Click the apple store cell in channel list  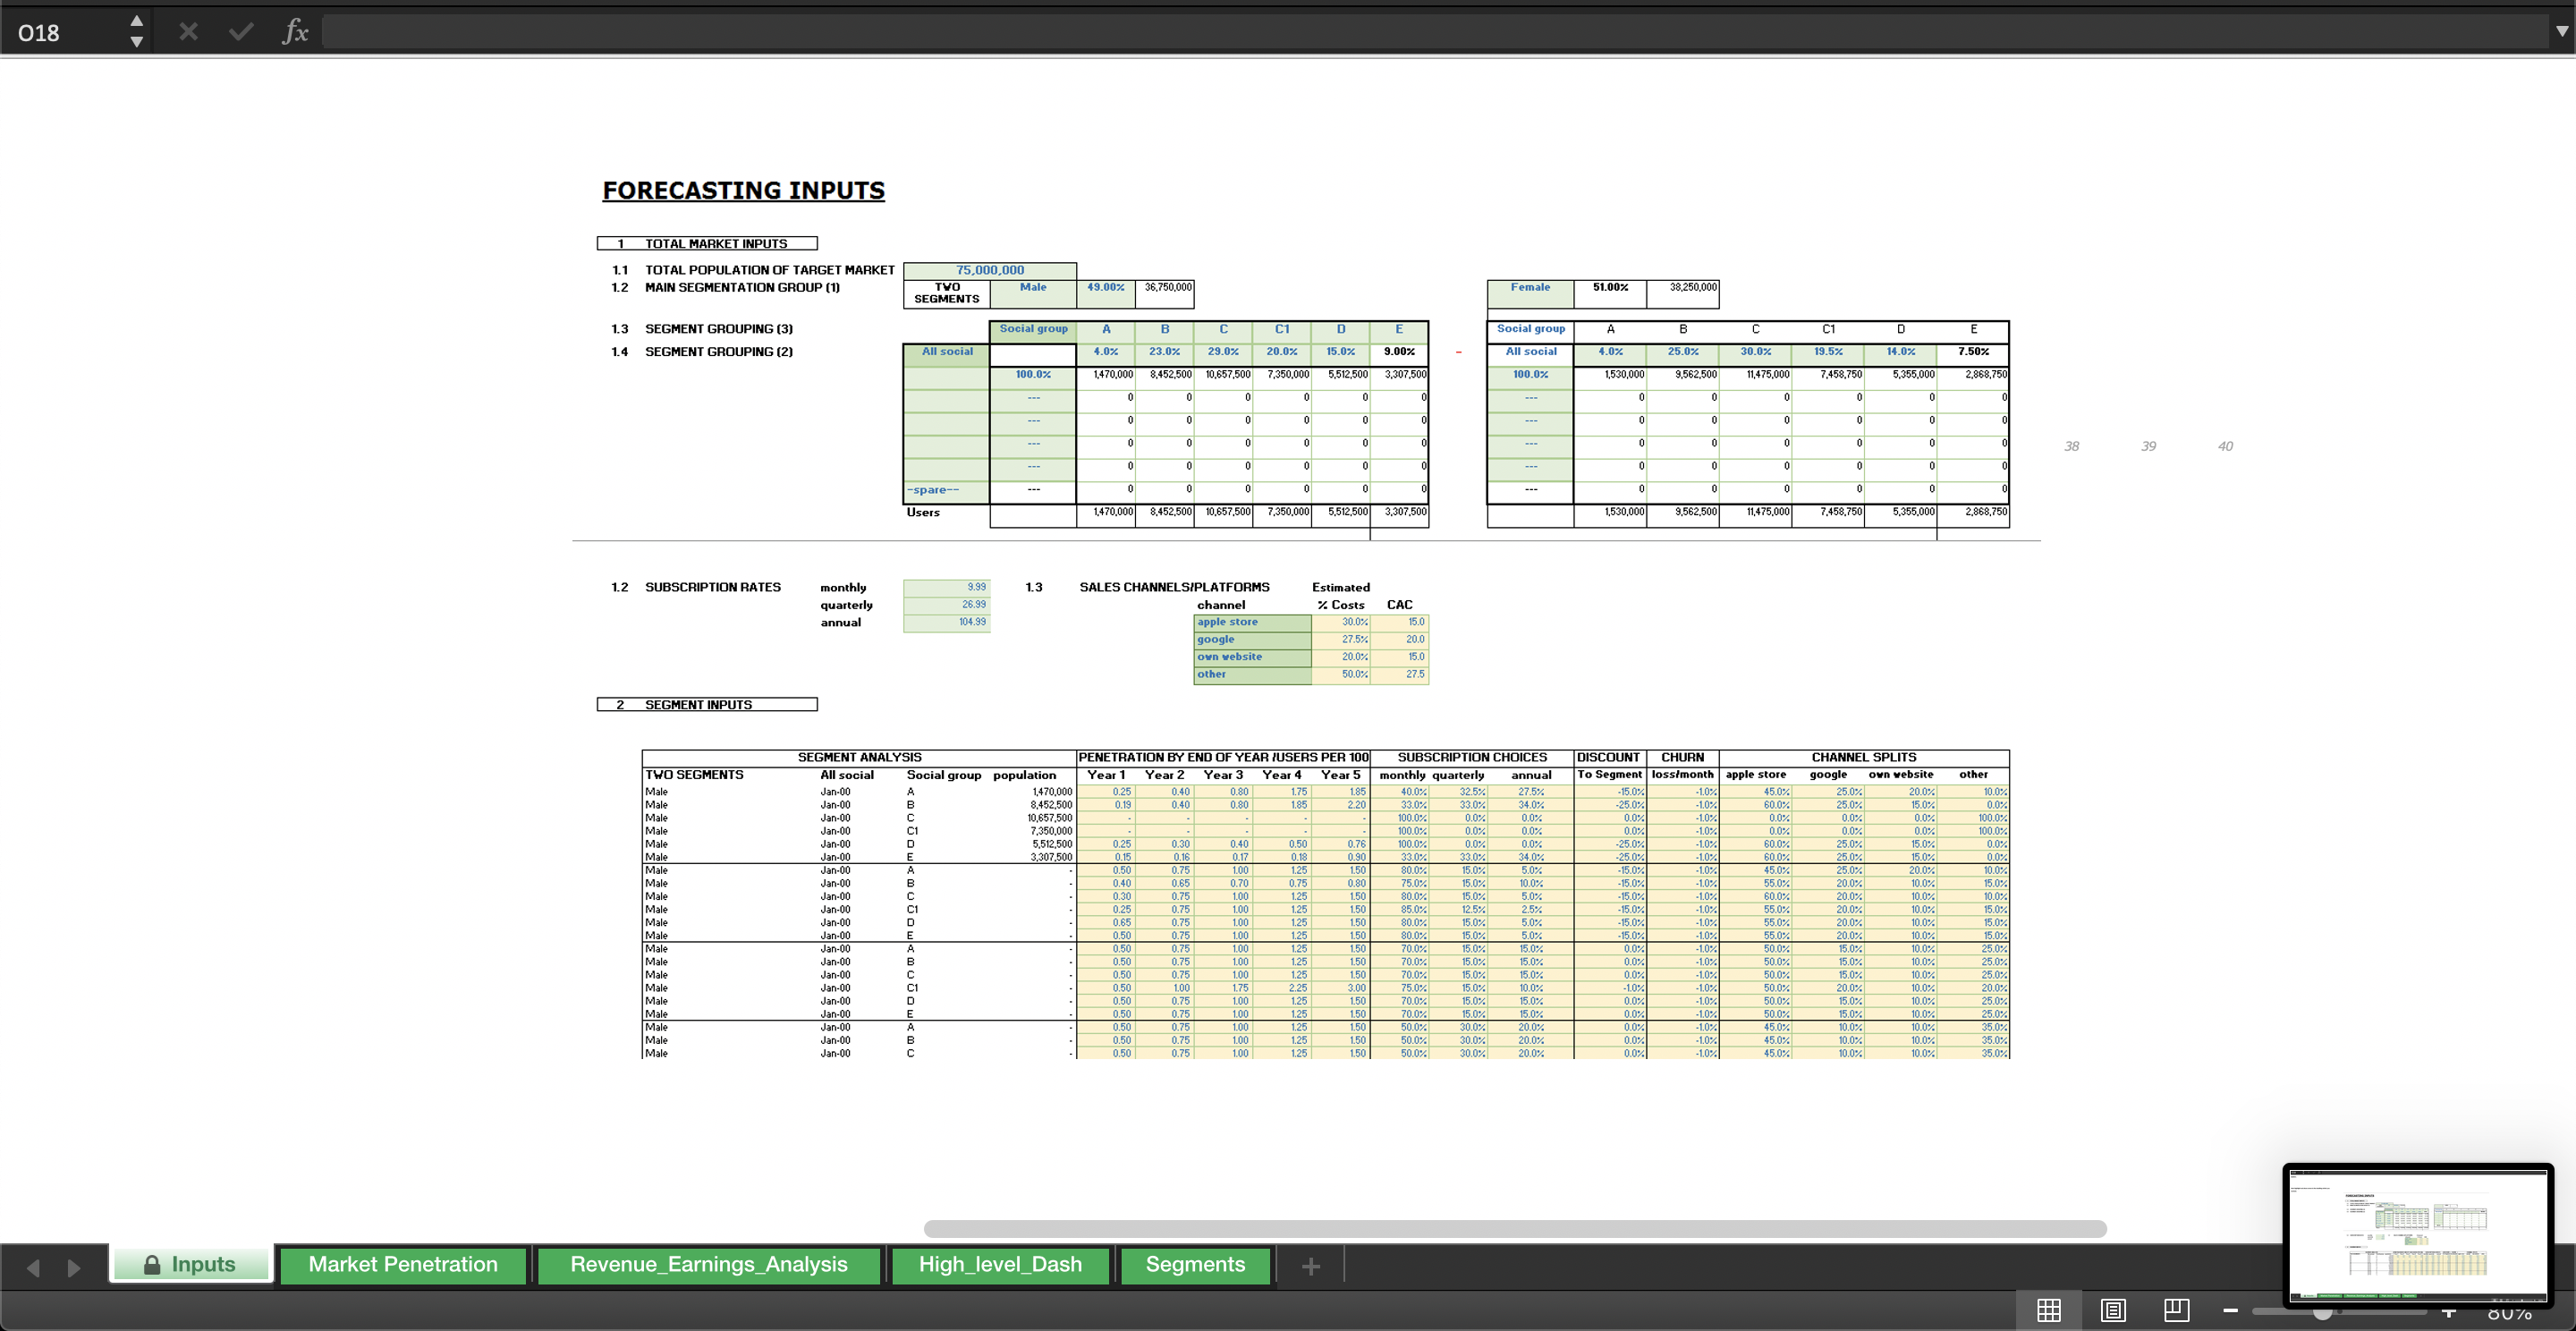tap(1252, 622)
